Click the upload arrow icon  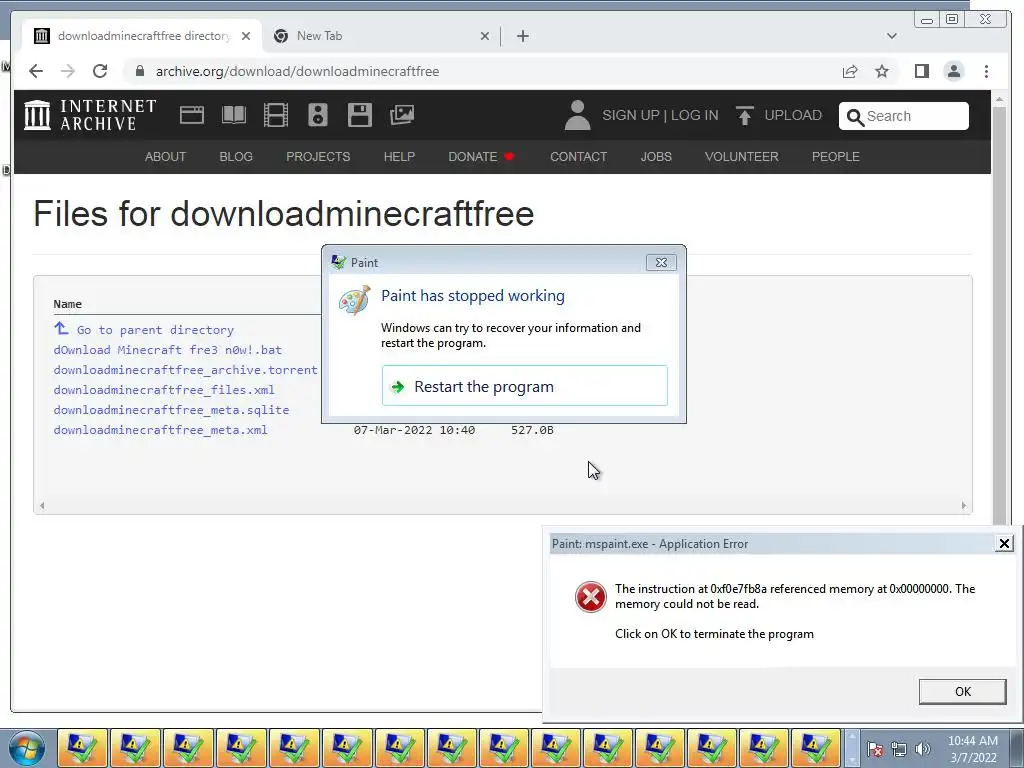pyautogui.click(x=744, y=115)
